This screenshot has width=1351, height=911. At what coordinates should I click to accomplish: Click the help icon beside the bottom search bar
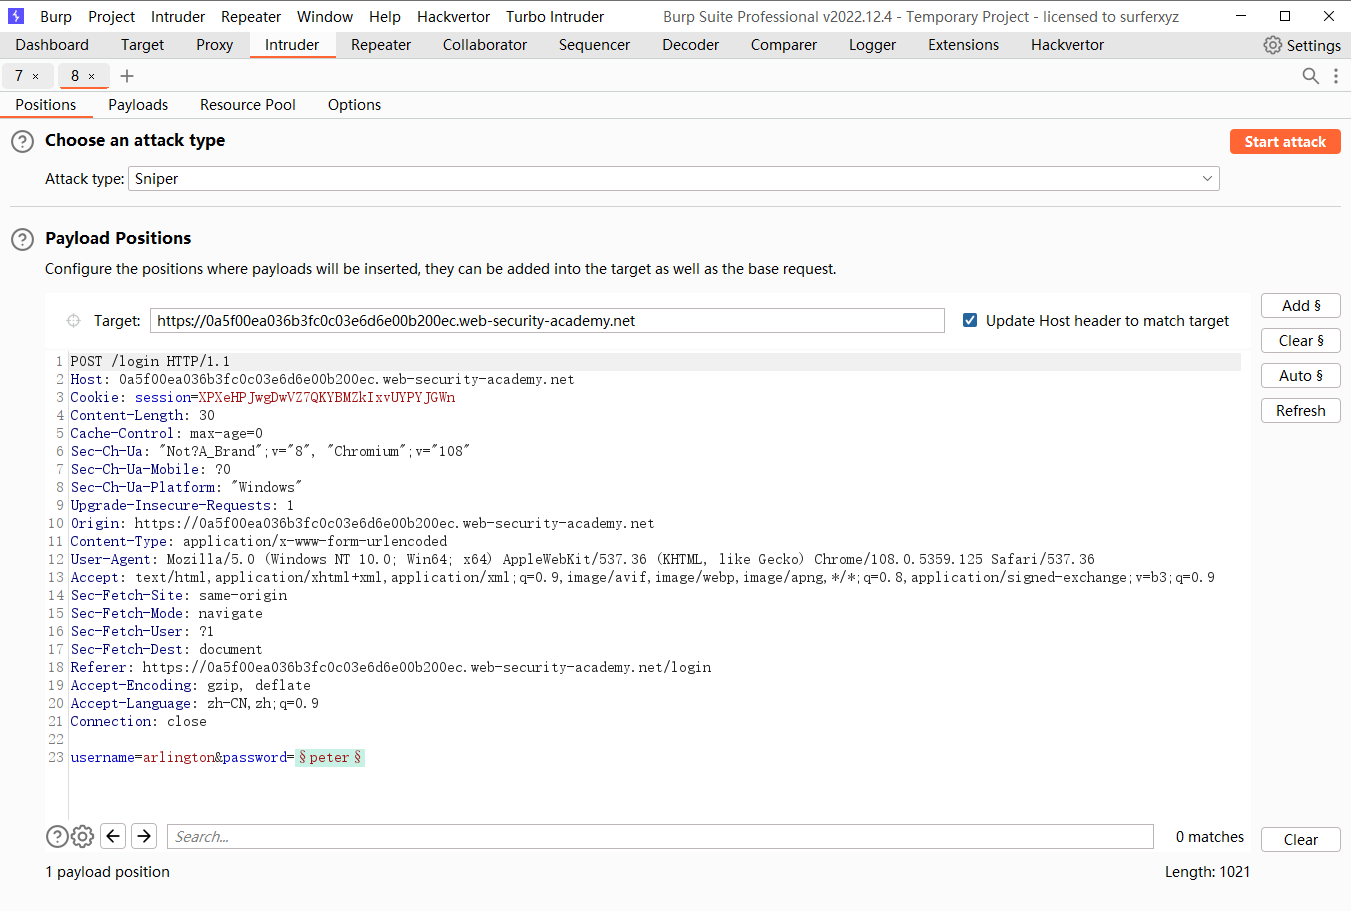[x=57, y=836]
